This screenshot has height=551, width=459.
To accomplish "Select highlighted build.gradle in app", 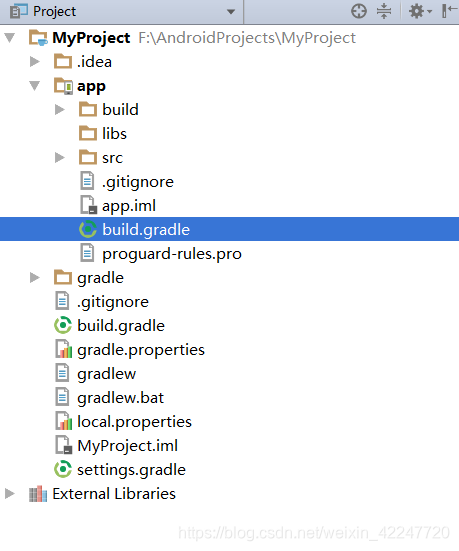I will tap(146, 230).
